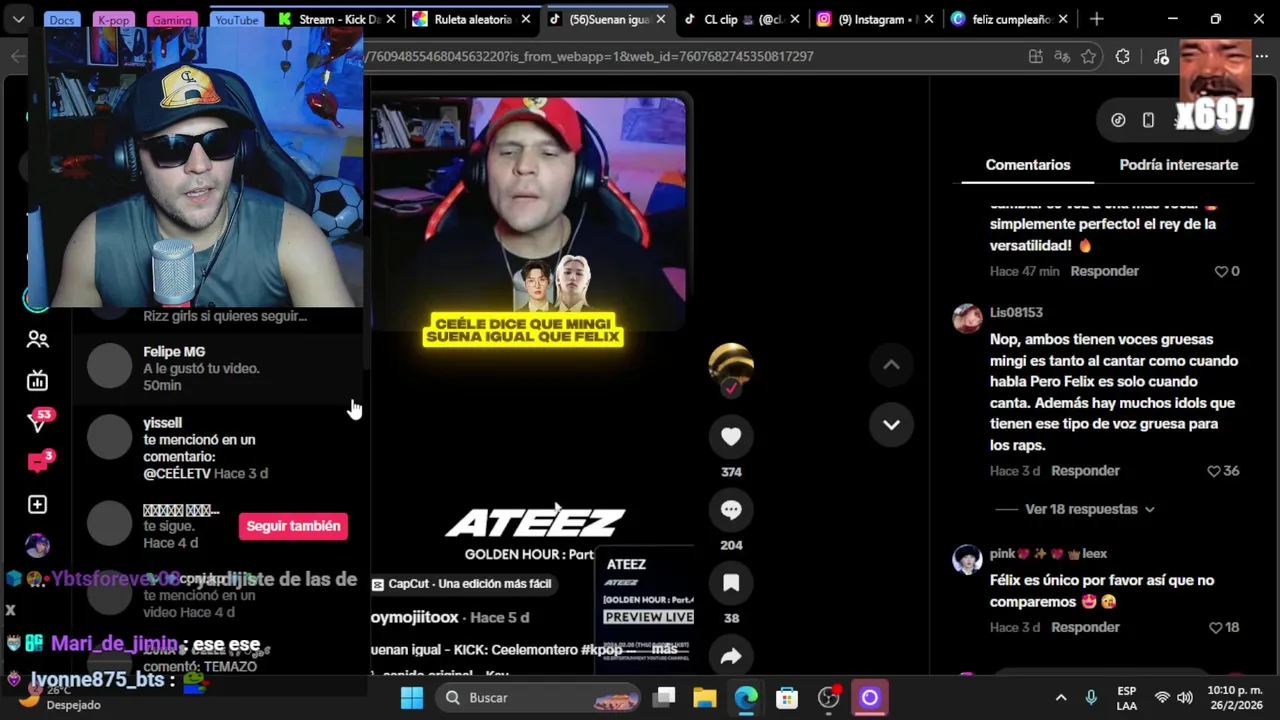Open File Explorer from the taskbar
This screenshot has height=720, width=1280.
(704, 698)
